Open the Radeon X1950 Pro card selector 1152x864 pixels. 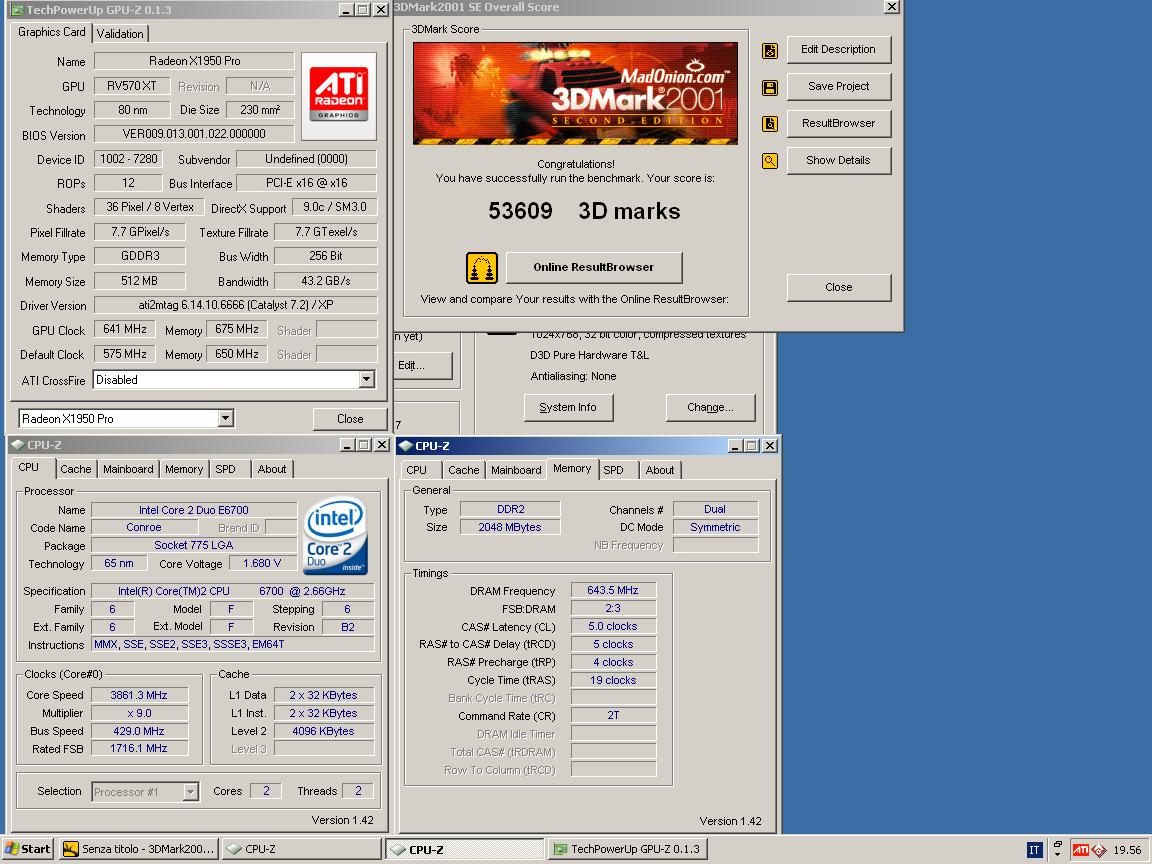[x=226, y=419]
